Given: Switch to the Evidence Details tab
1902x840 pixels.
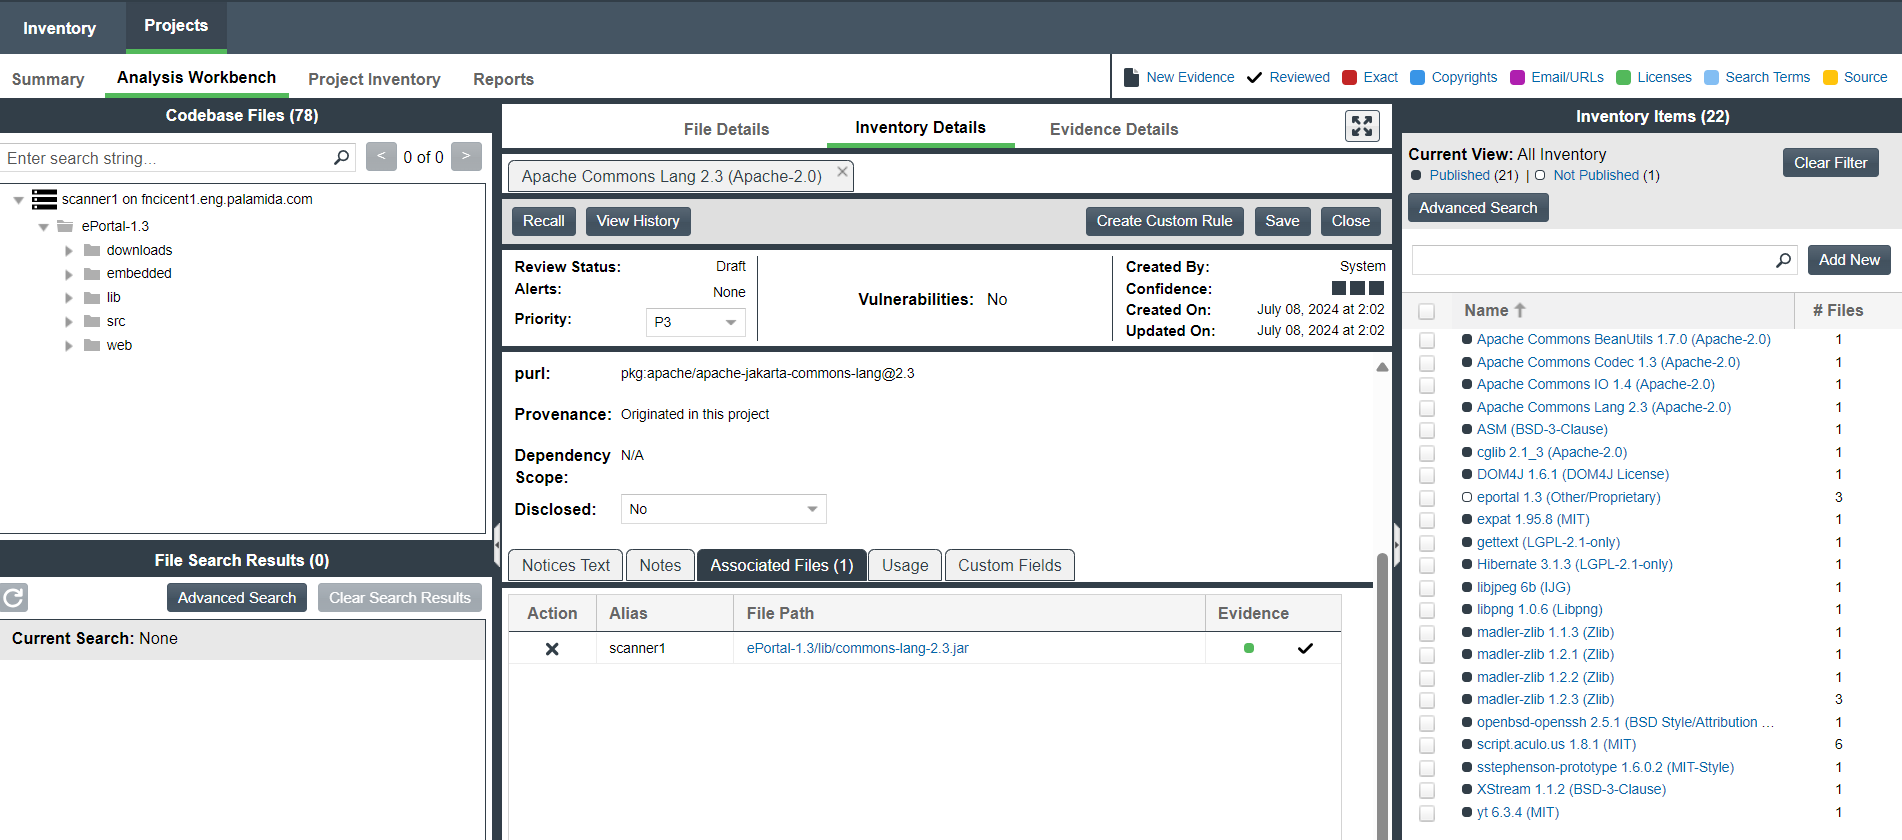Looking at the screenshot, I should pyautogui.click(x=1113, y=129).
